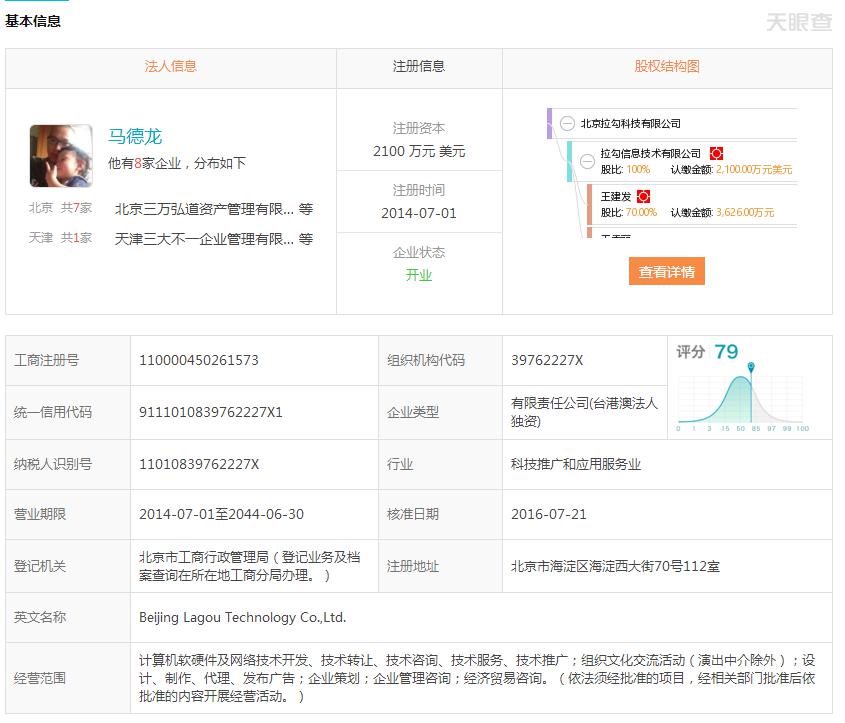This screenshot has height=723, width=845.
Task: Open 查看详情 equity details button
Action: (x=667, y=271)
